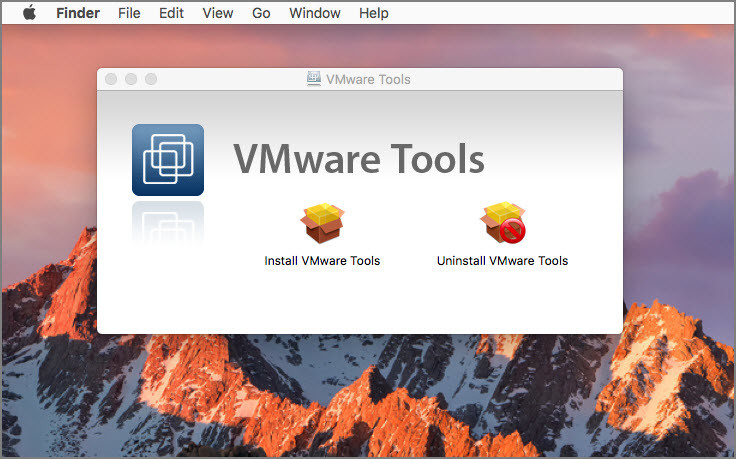
Task: Click the large blue VMware logo icon
Action: (x=168, y=160)
